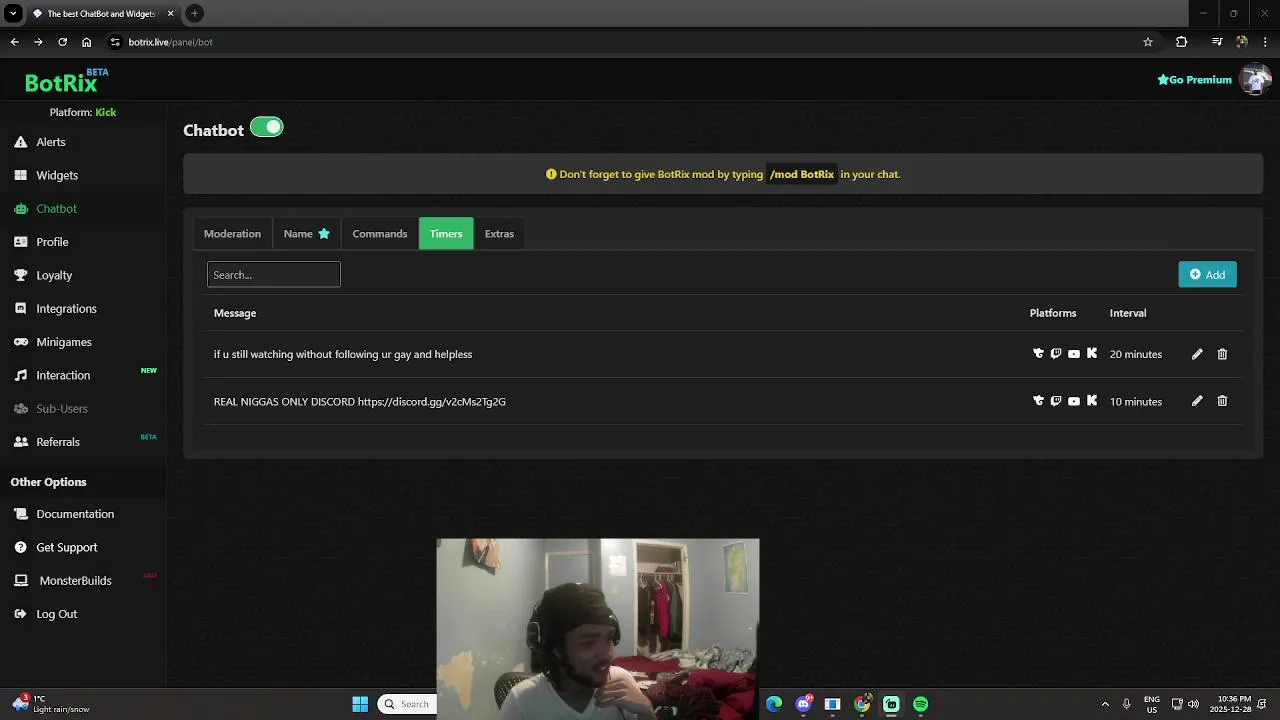
Task: Reload the botrix.live page
Action: tap(62, 42)
